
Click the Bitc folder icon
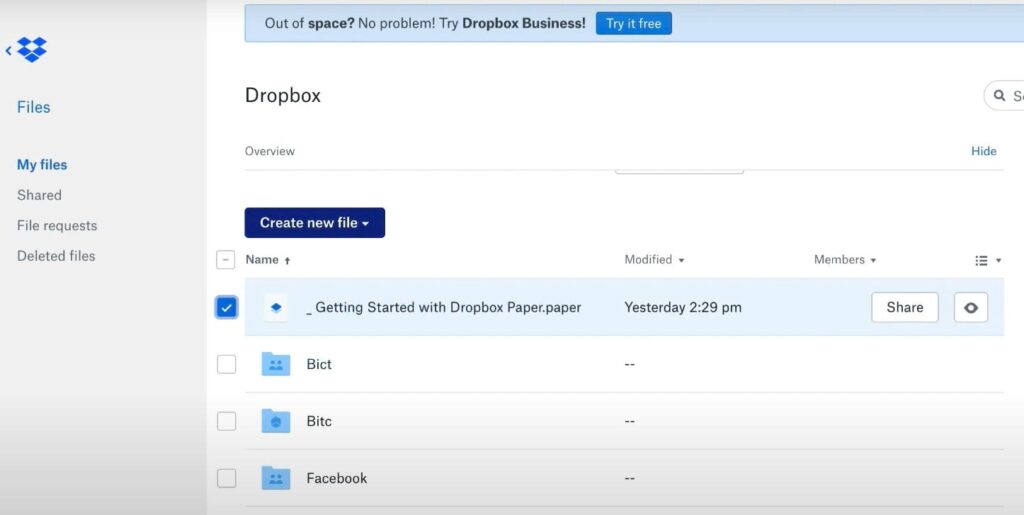pyautogui.click(x=276, y=421)
